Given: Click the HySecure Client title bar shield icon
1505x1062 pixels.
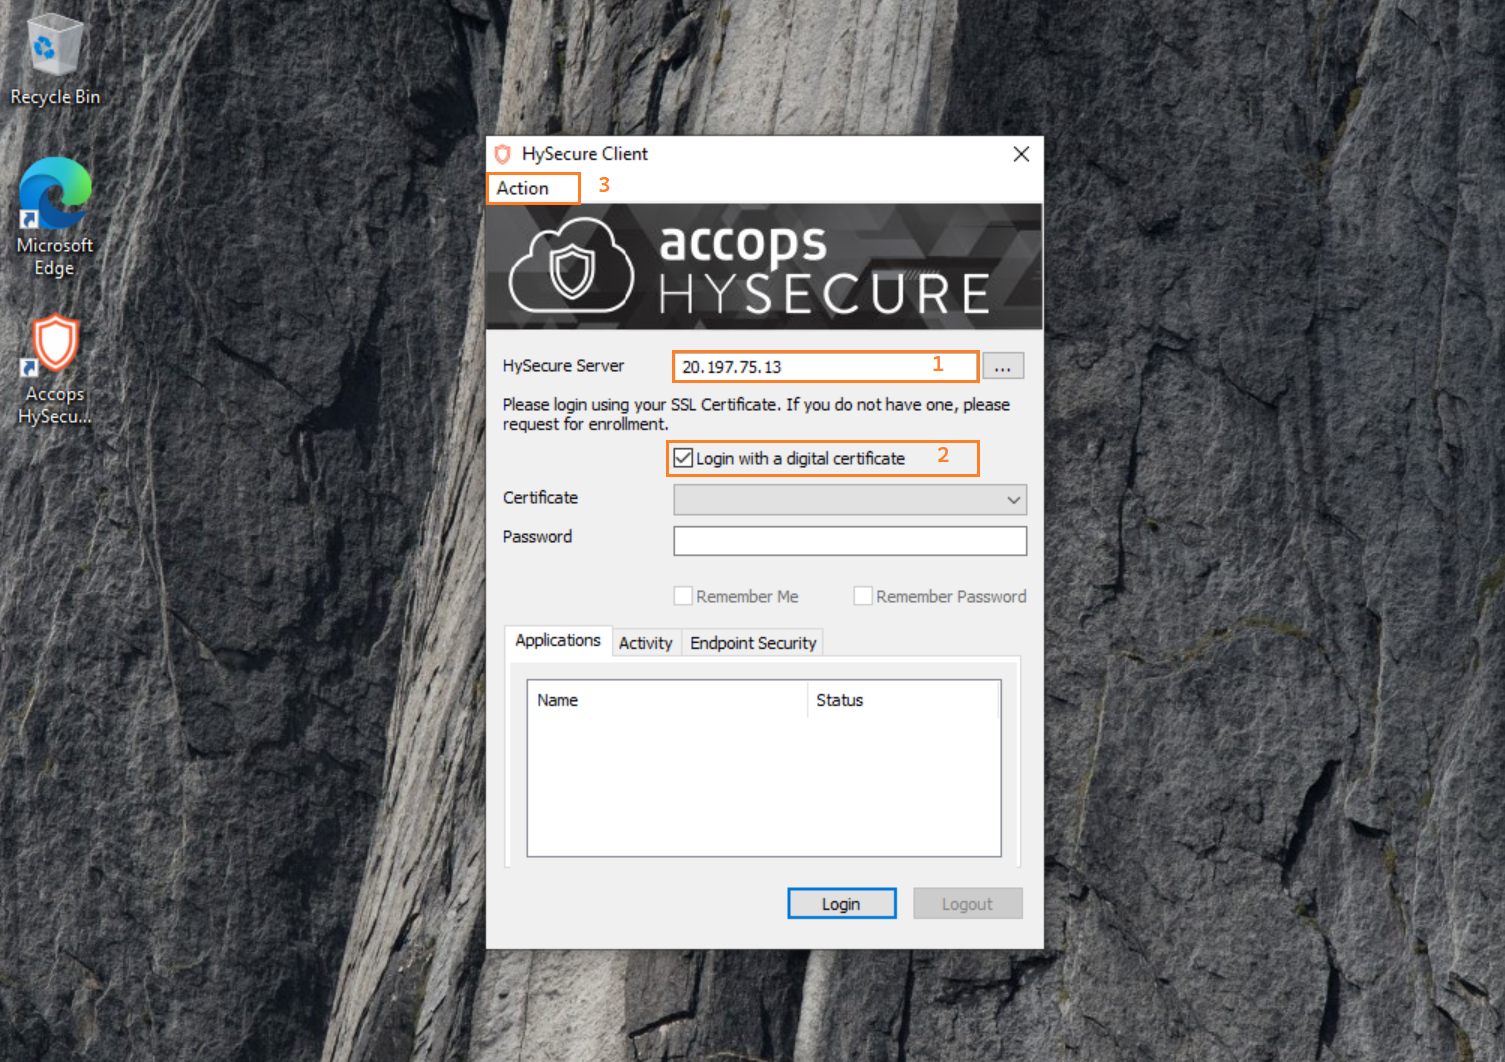Looking at the screenshot, I should pyautogui.click(x=503, y=154).
